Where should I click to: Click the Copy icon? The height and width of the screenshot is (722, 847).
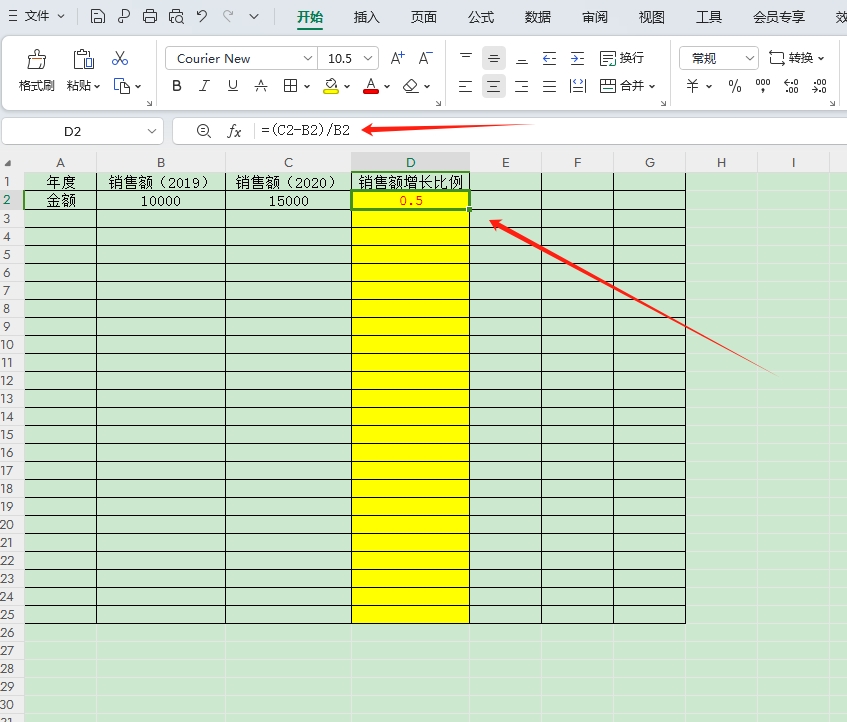[x=122, y=86]
